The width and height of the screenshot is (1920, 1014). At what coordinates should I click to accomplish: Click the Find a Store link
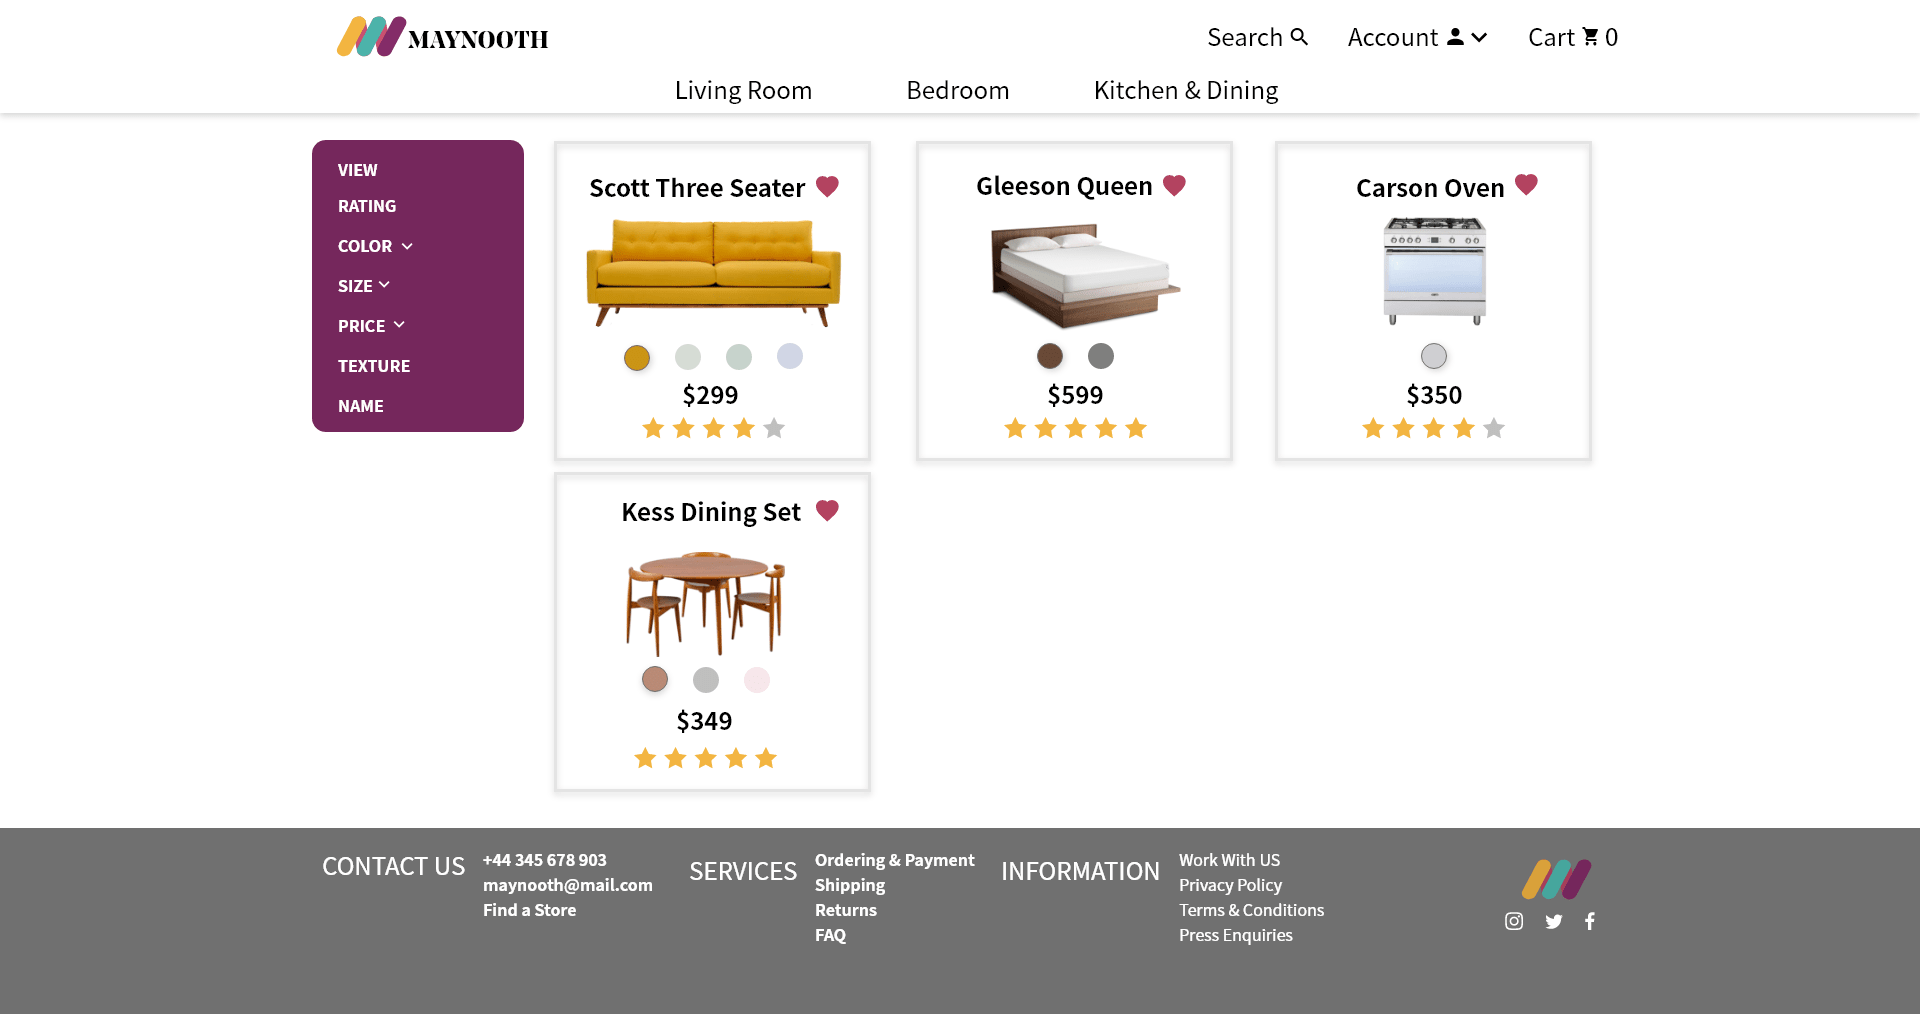(x=529, y=910)
